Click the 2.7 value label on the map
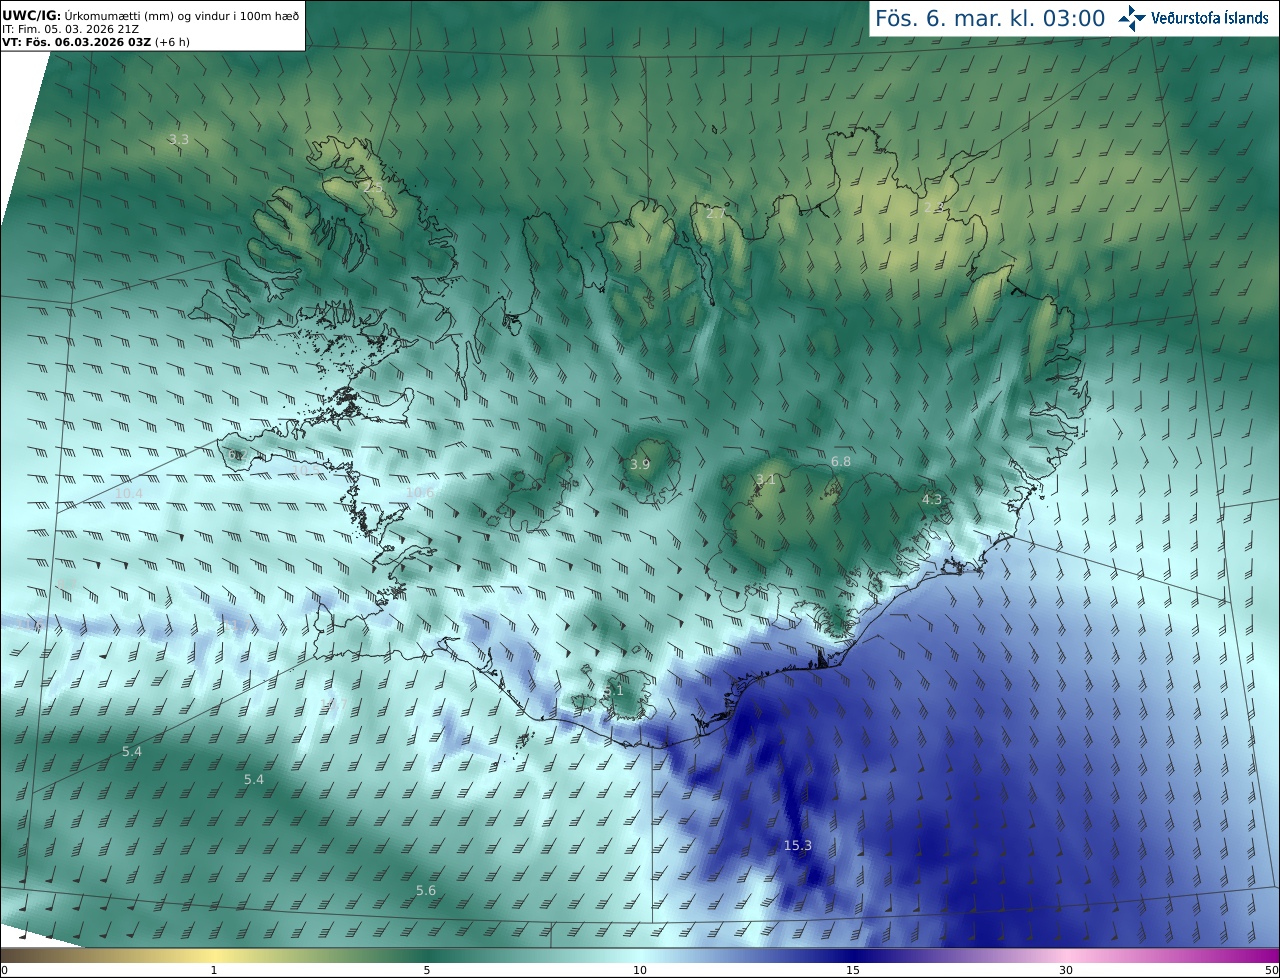1280x978 pixels. tap(716, 214)
